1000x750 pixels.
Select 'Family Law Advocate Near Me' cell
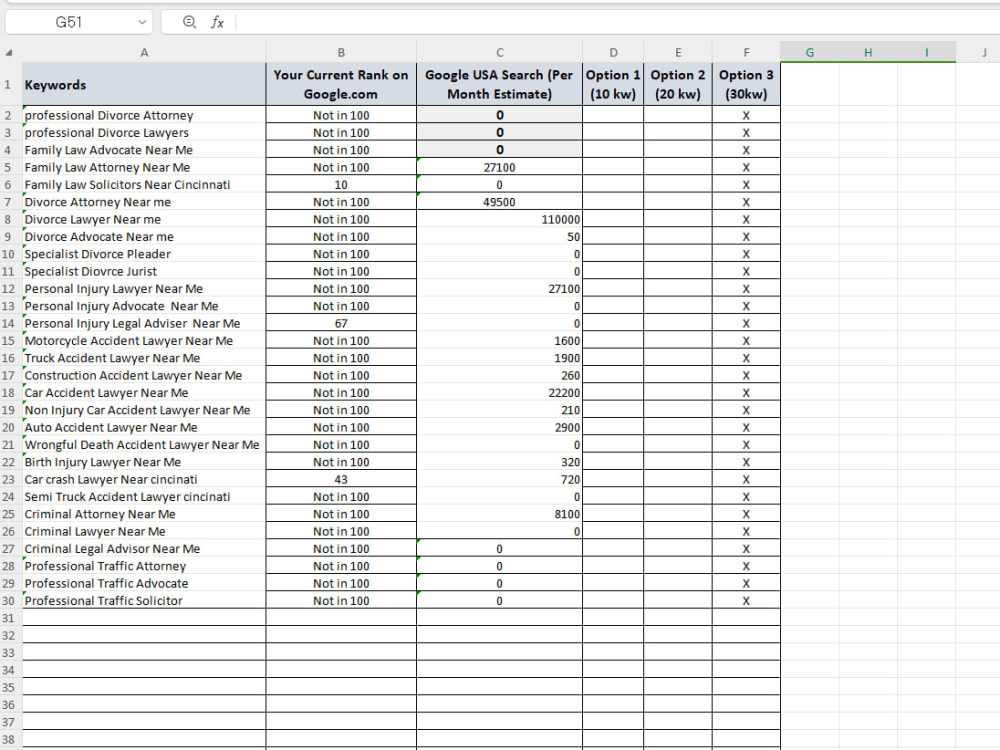(144, 150)
